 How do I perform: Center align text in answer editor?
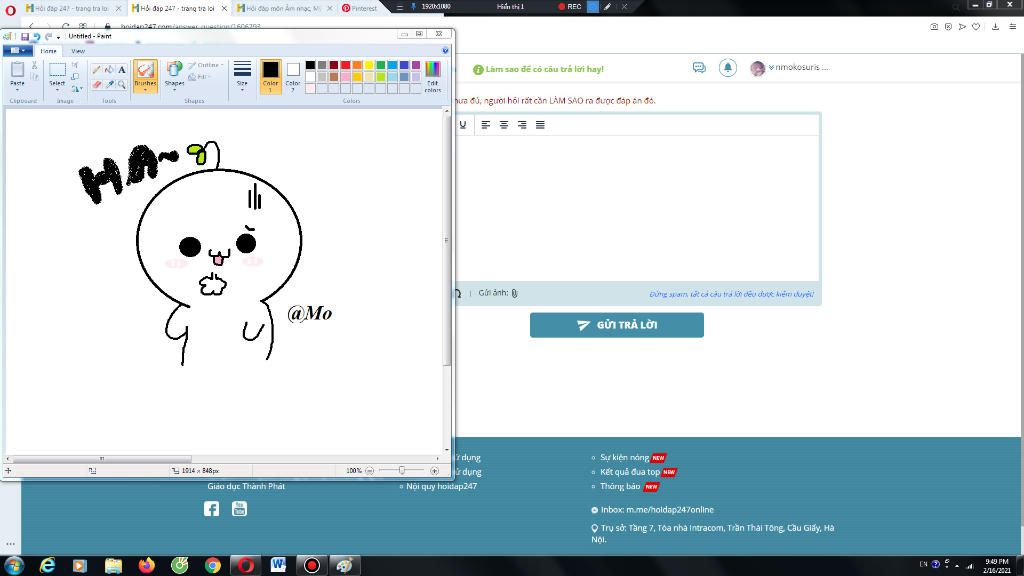504,125
